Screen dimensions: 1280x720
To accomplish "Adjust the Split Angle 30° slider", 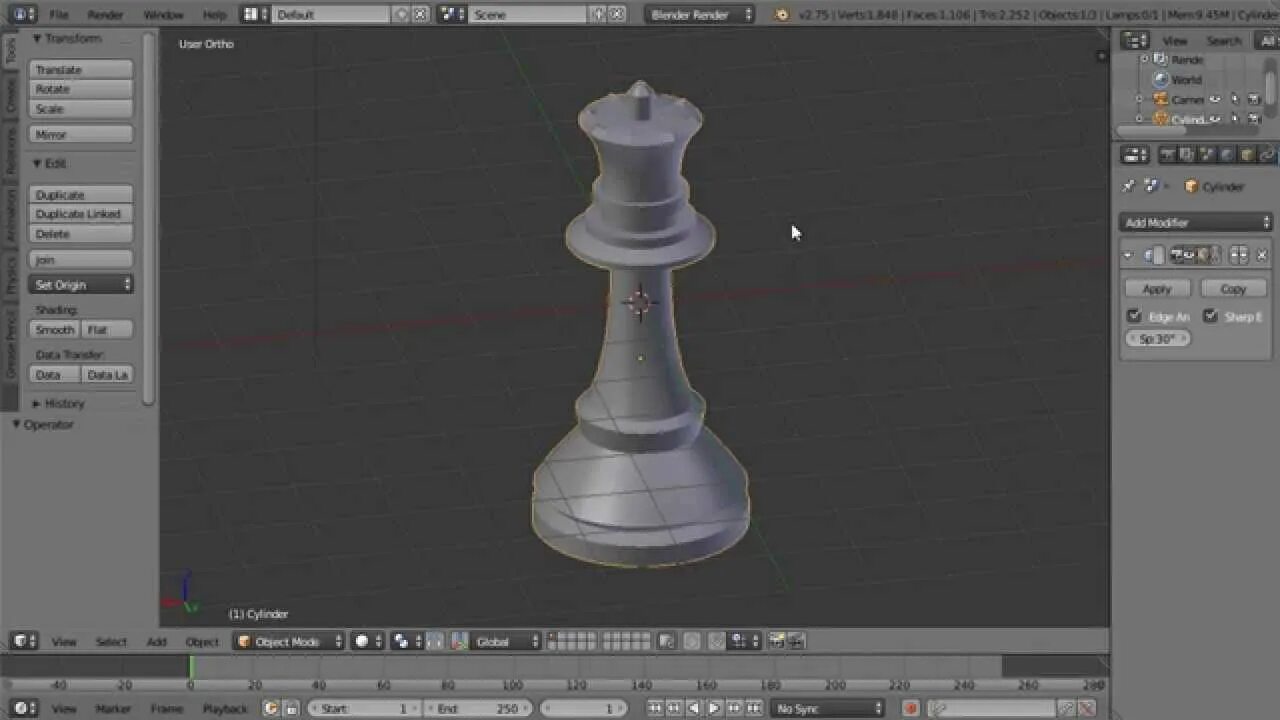I will coord(1158,338).
